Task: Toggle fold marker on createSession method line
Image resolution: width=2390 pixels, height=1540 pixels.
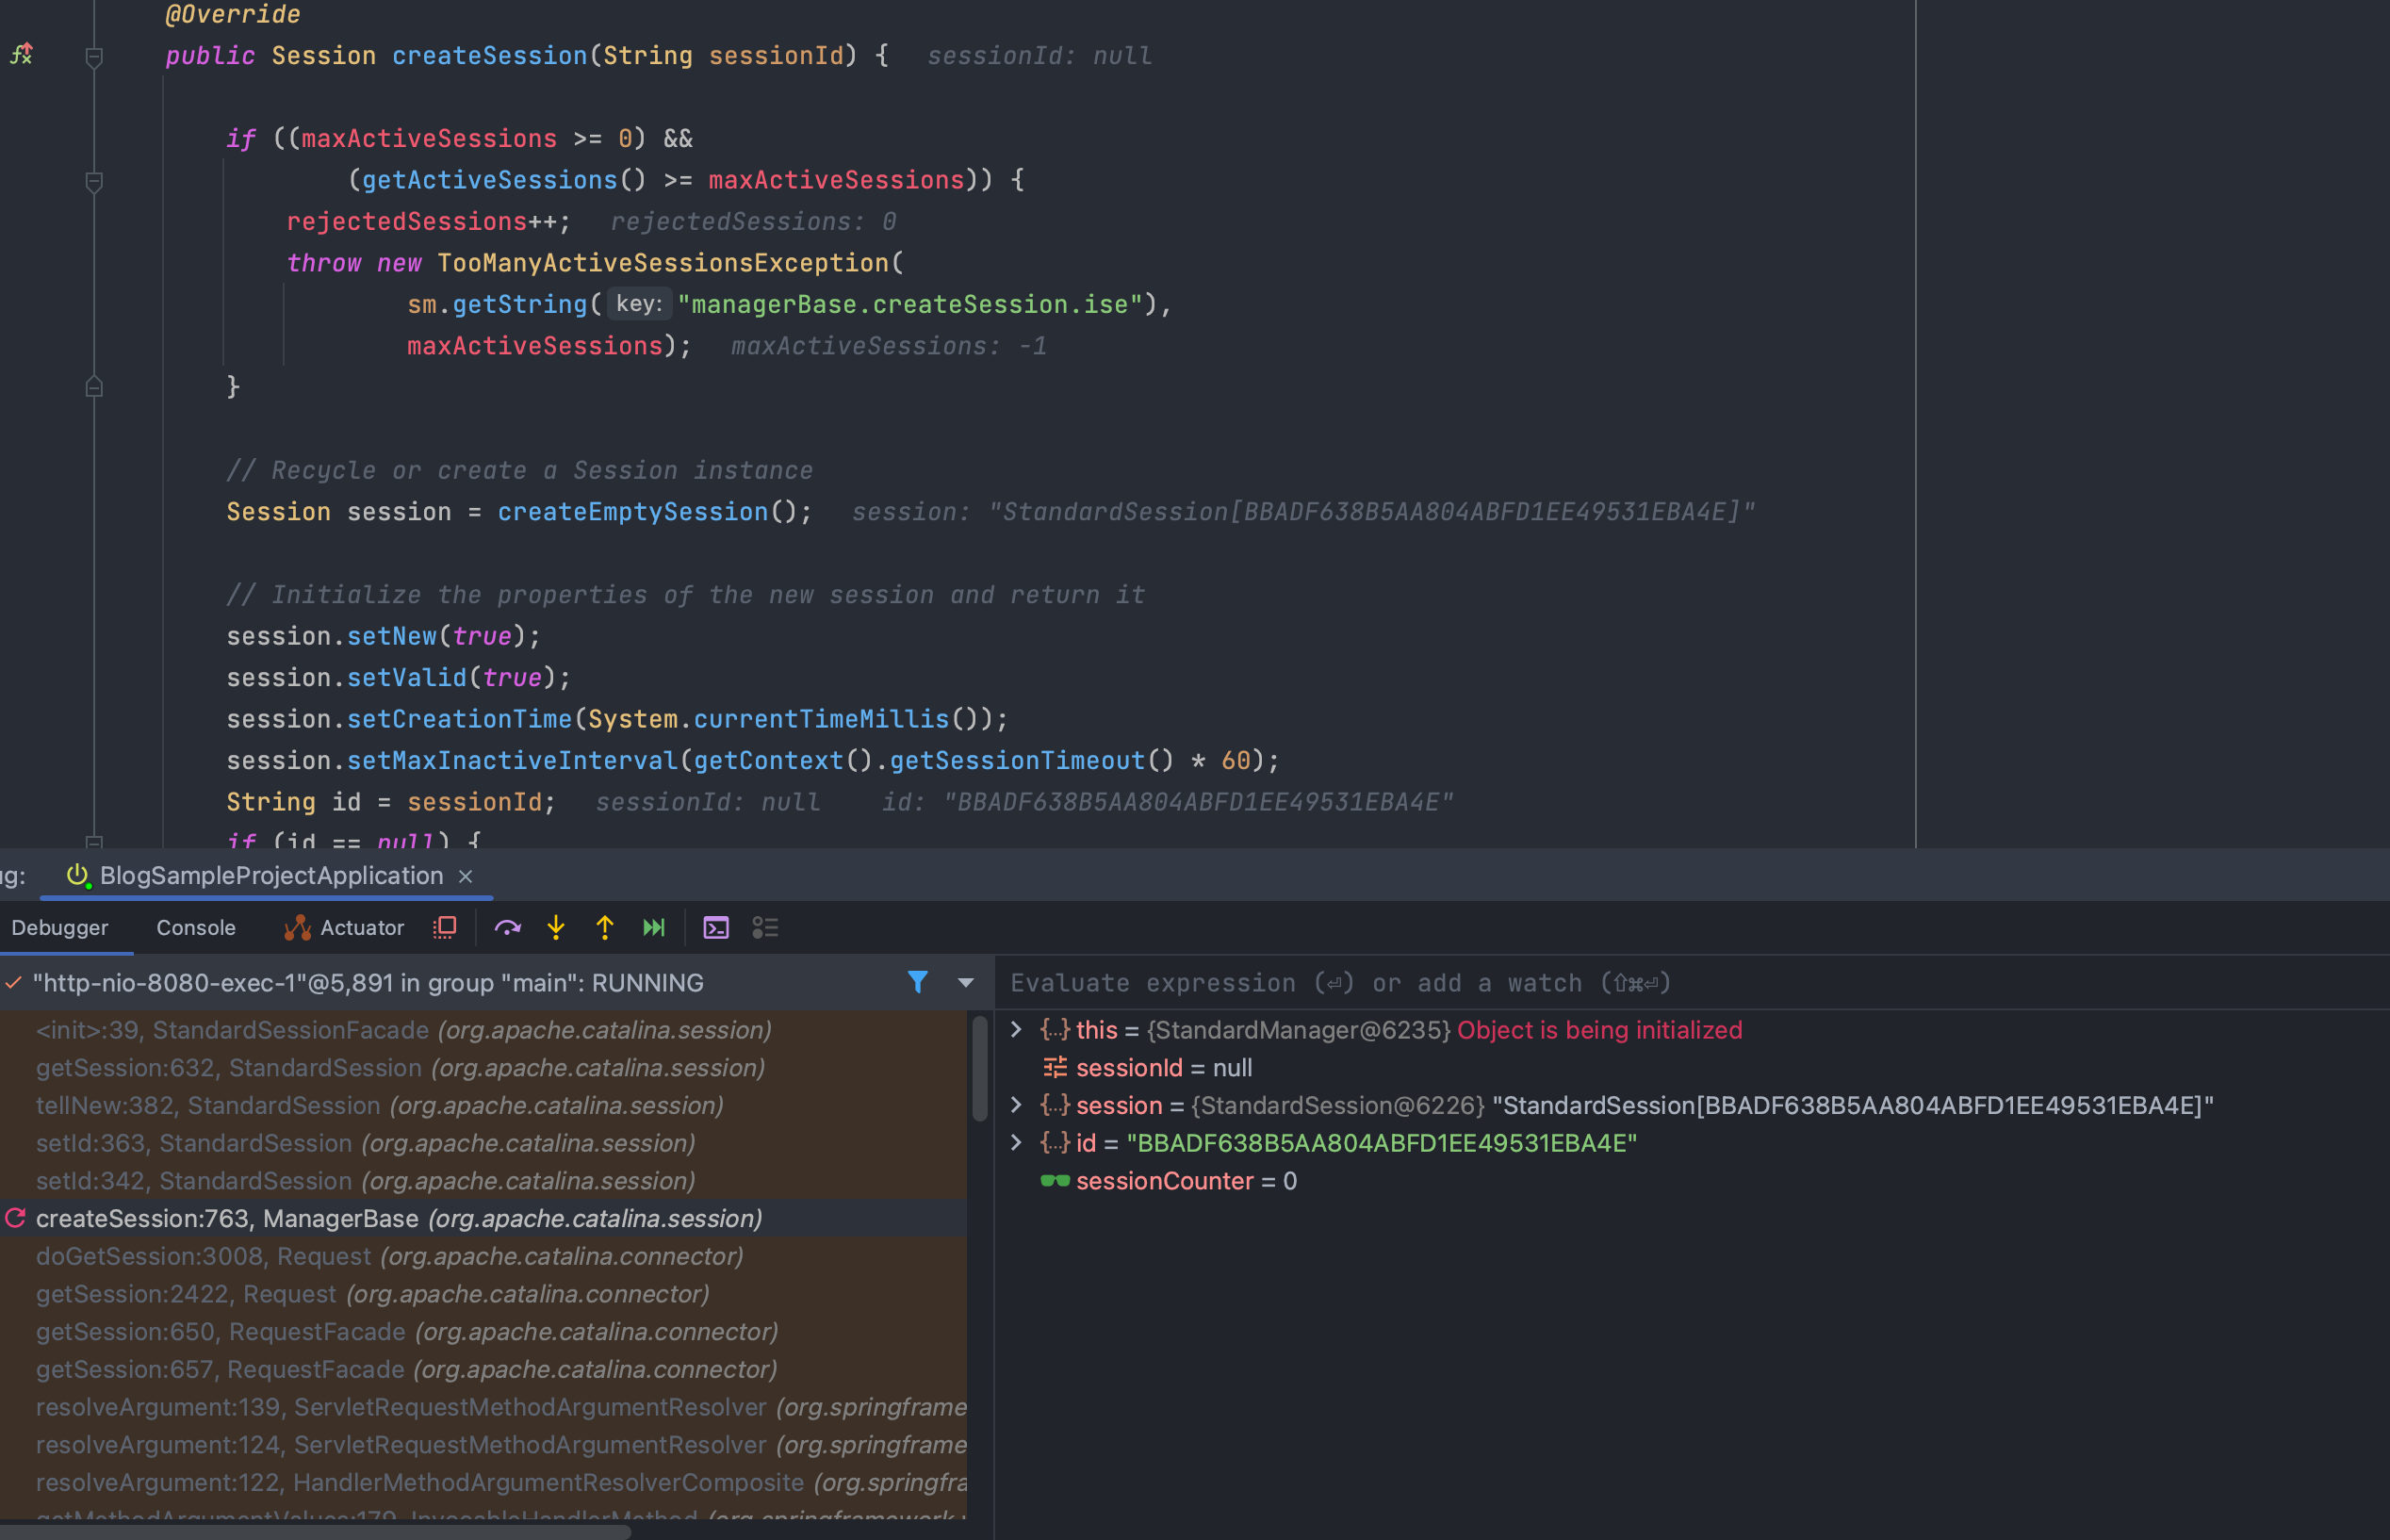Action: [x=94, y=57]
